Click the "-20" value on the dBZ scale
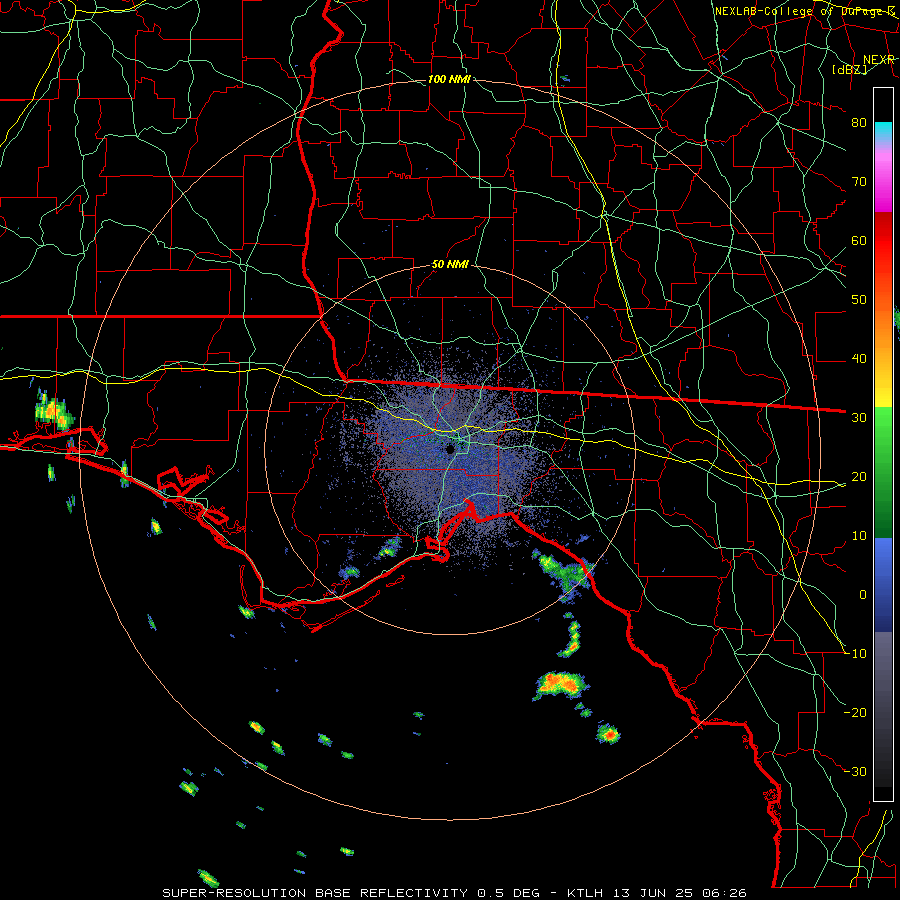 click(855, 712)
